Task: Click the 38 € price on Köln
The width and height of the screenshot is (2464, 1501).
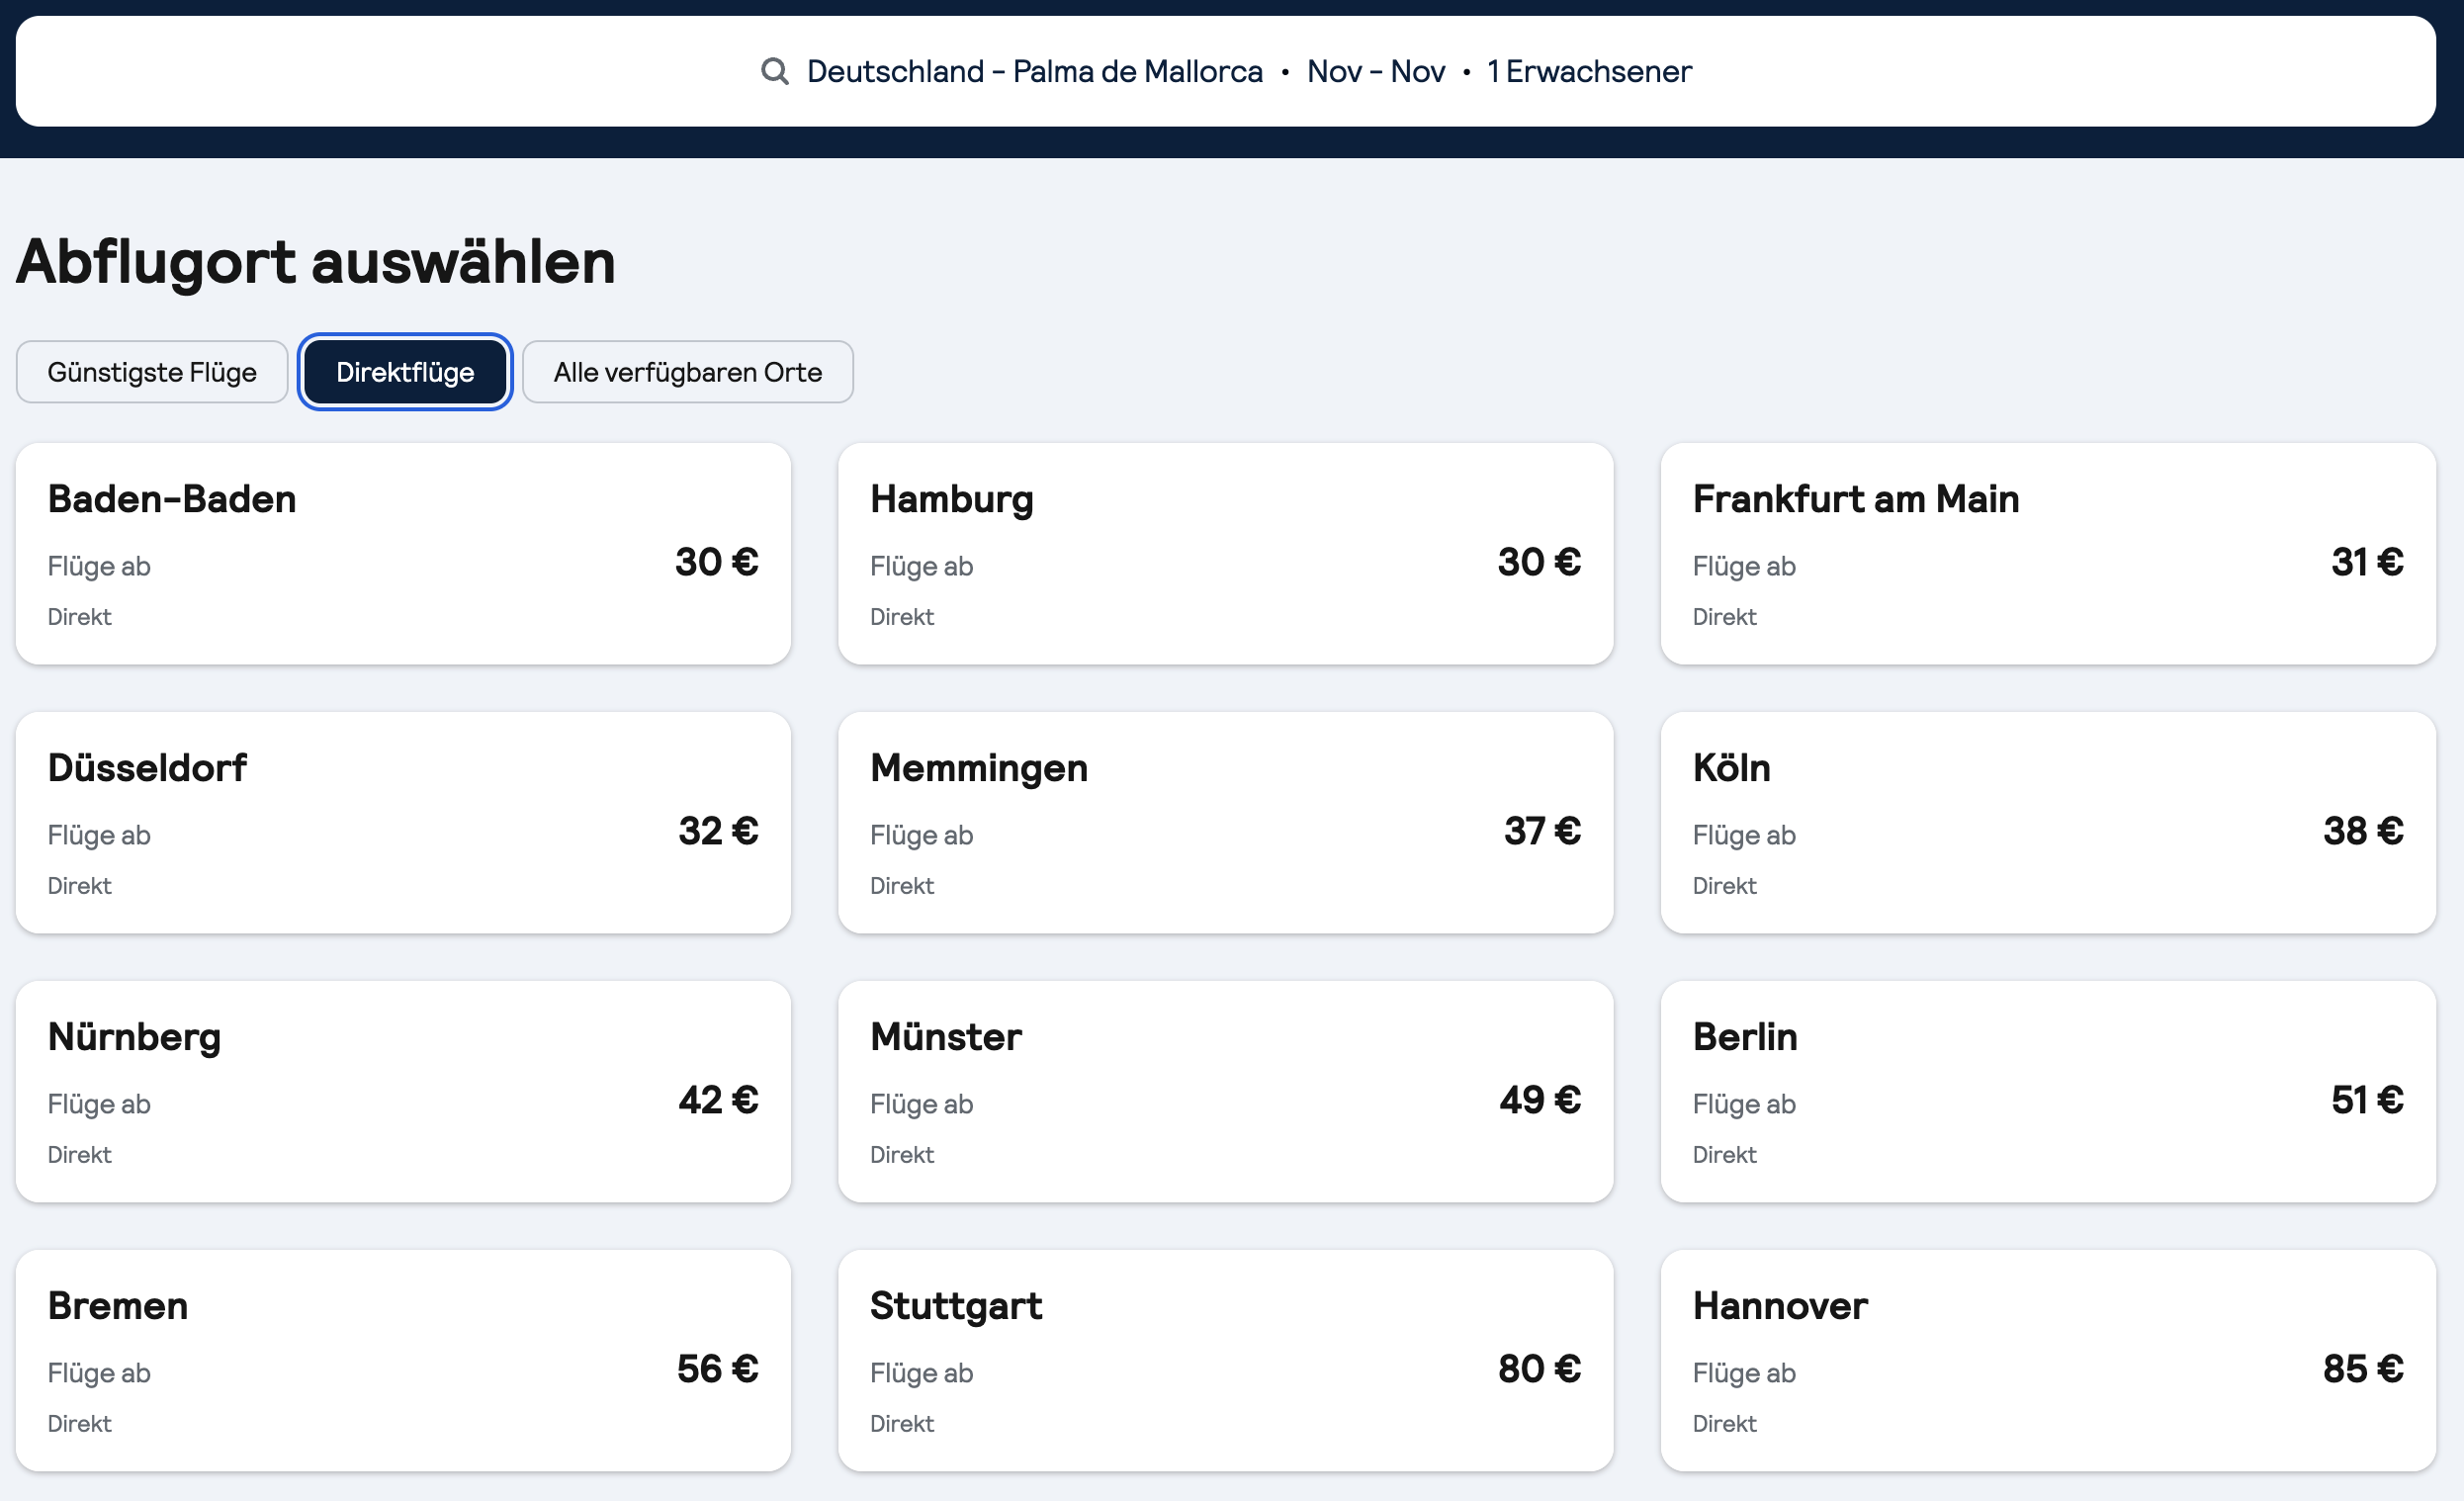Action: [x=2362, y=831]
